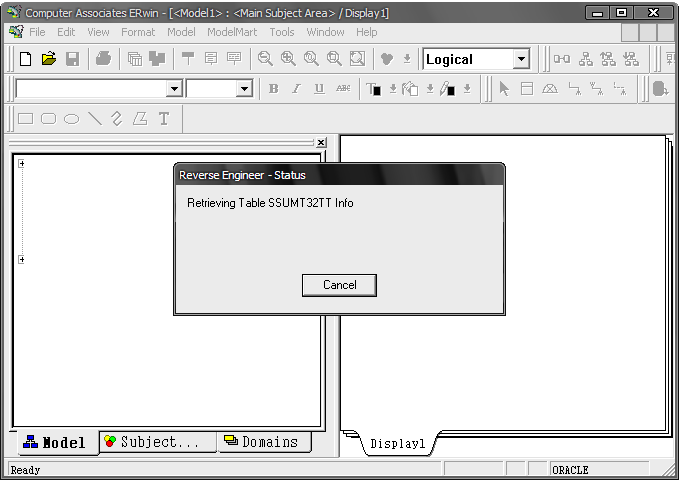Click the text color icon

(x=374, y=89)
